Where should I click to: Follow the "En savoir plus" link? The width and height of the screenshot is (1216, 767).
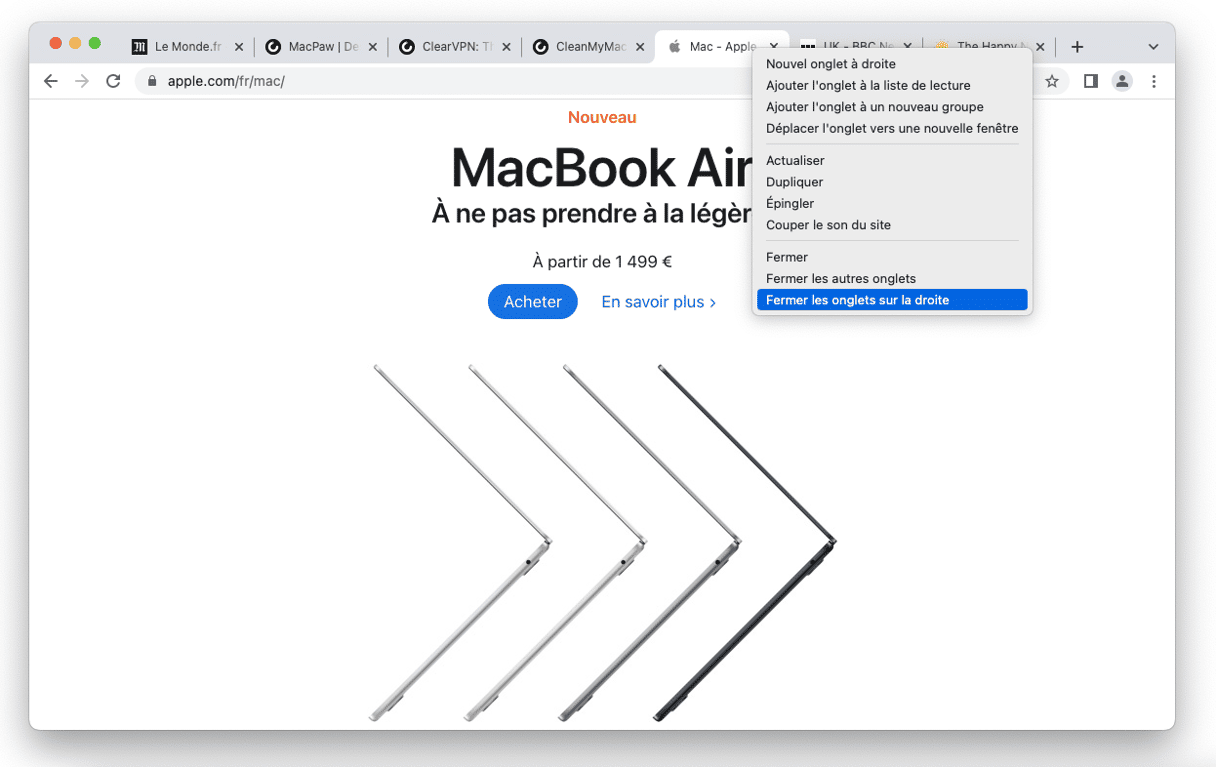pos(658,302)
